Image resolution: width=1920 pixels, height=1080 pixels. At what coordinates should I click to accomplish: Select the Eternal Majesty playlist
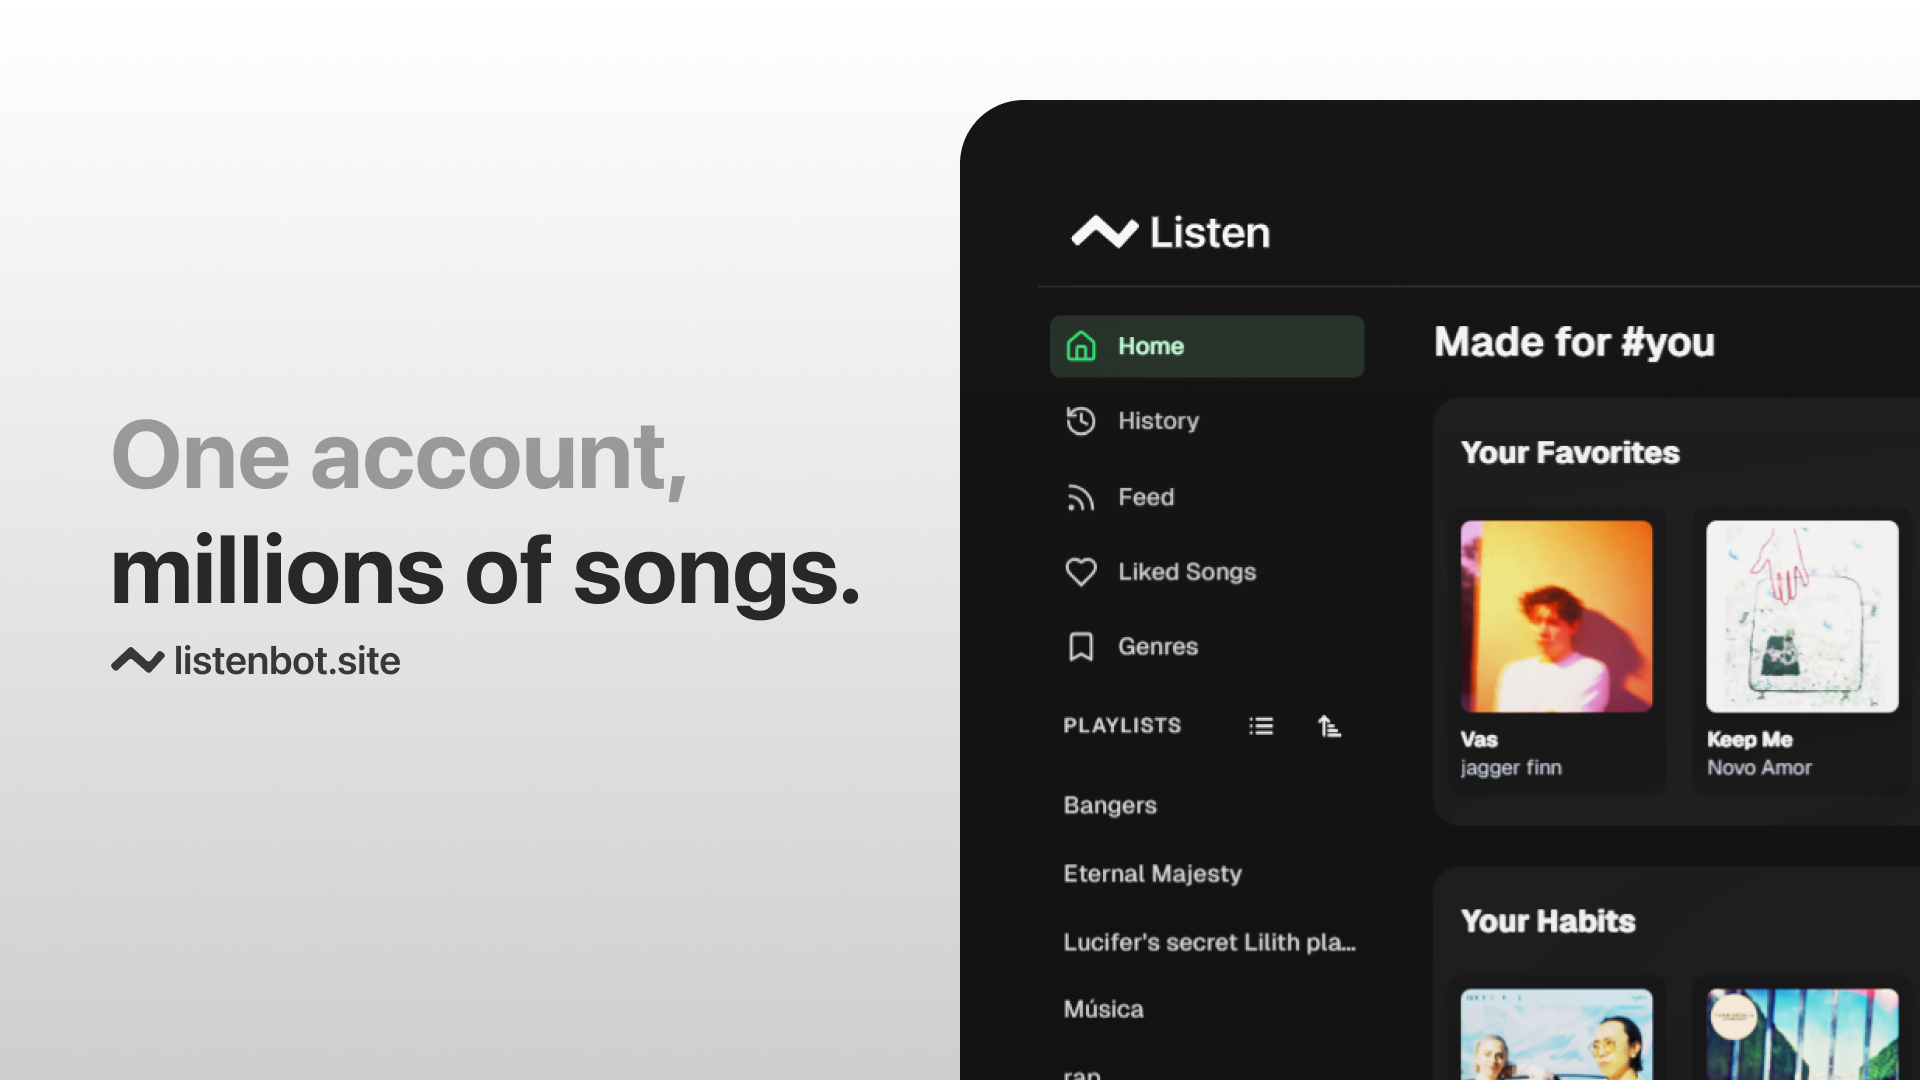pyautogui.click(x=1152, y=874)
